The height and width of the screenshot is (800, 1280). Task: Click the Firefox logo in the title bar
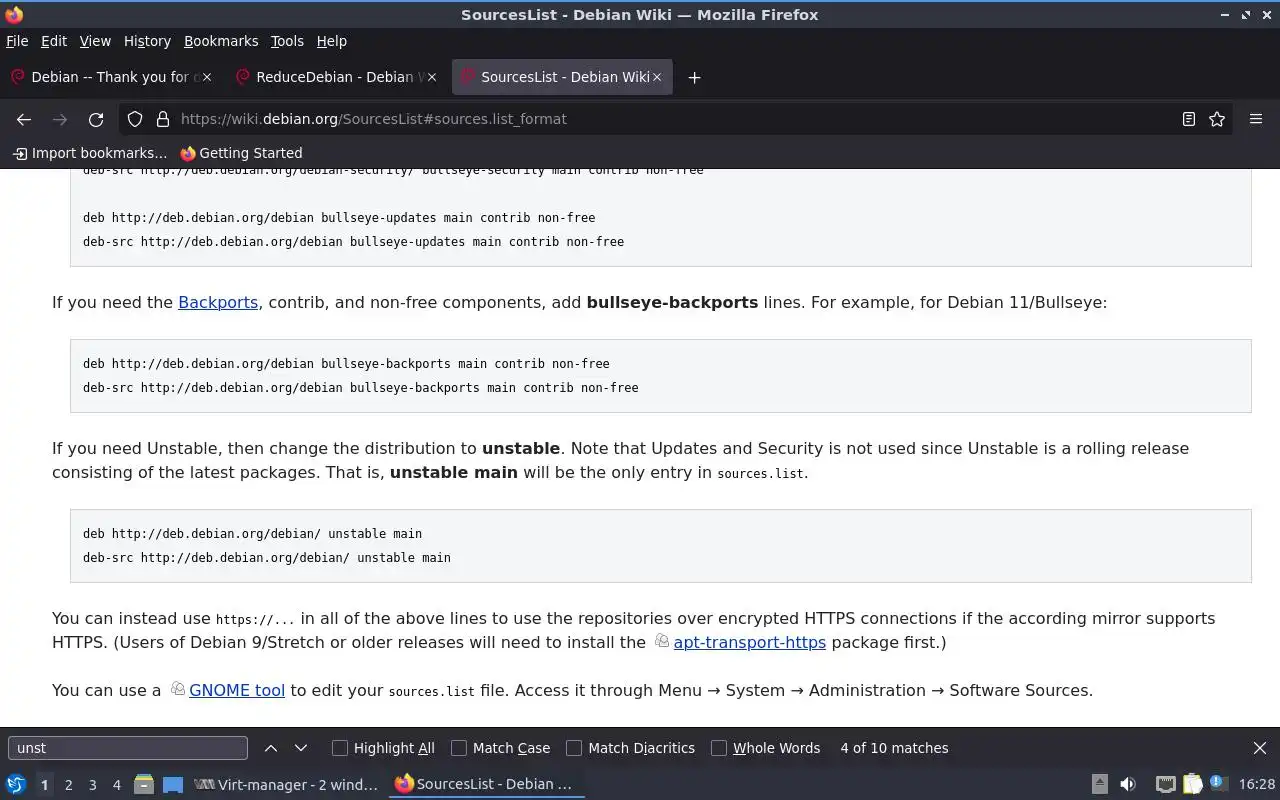tap(14, 14)
